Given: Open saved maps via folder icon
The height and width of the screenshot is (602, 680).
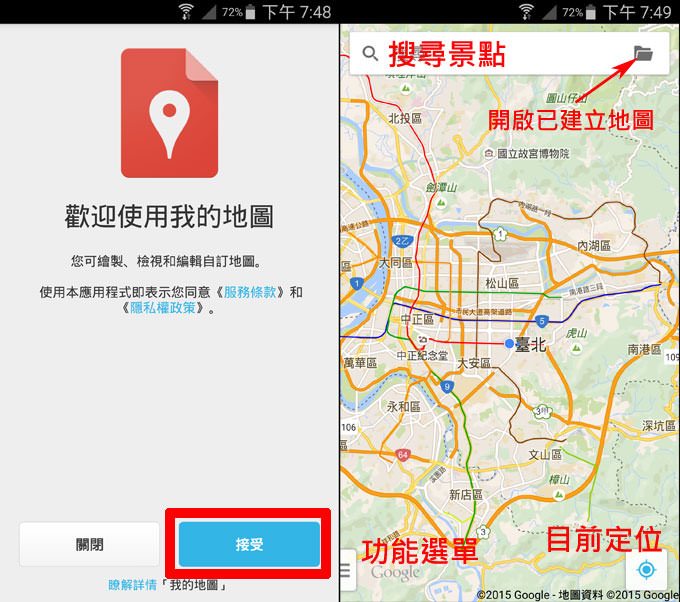Looking at the screenshot, I should pyautogui.click(x=644, y=53).
